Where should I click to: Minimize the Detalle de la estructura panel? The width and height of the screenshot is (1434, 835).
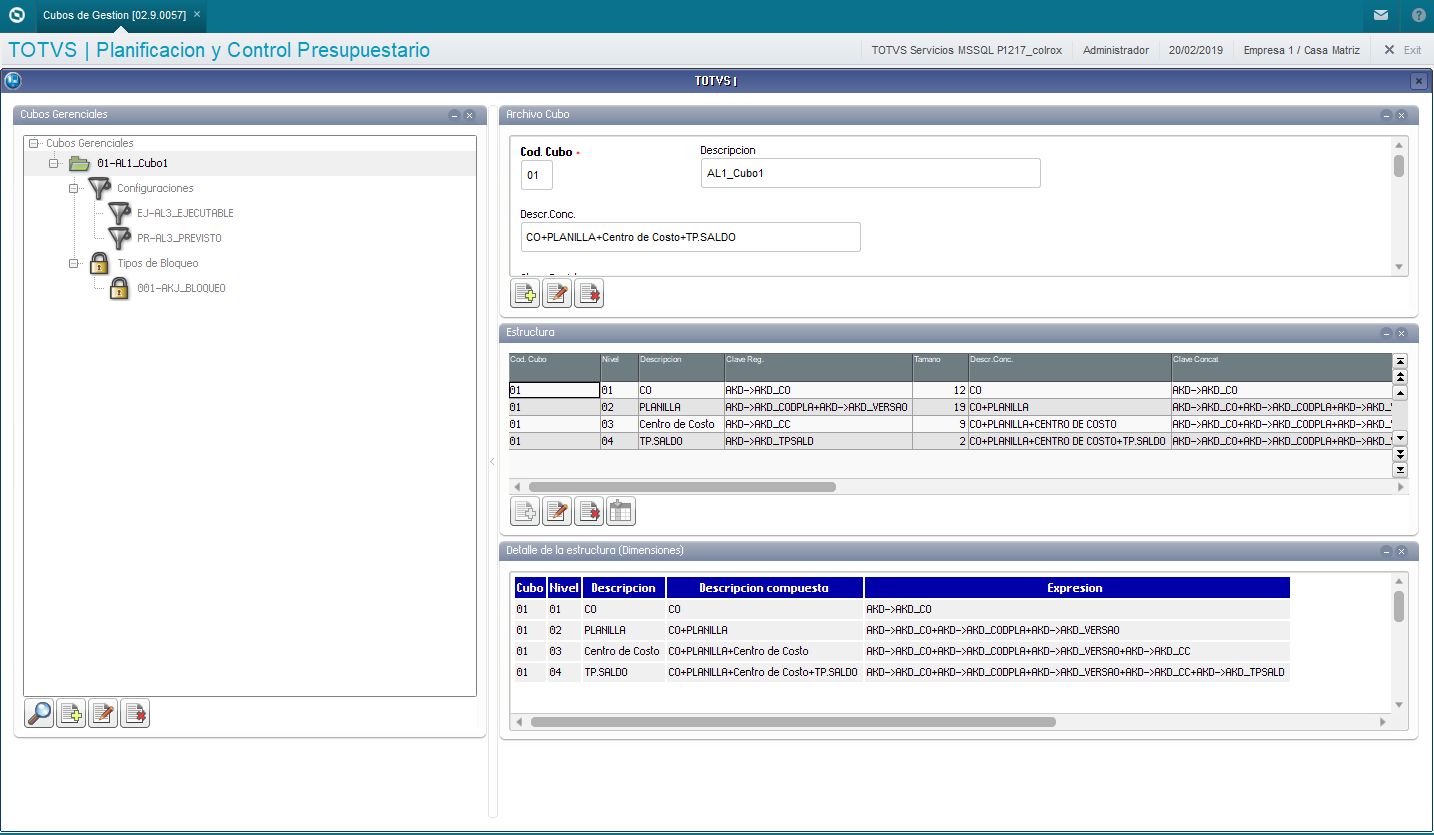[x=1386, y=551]
